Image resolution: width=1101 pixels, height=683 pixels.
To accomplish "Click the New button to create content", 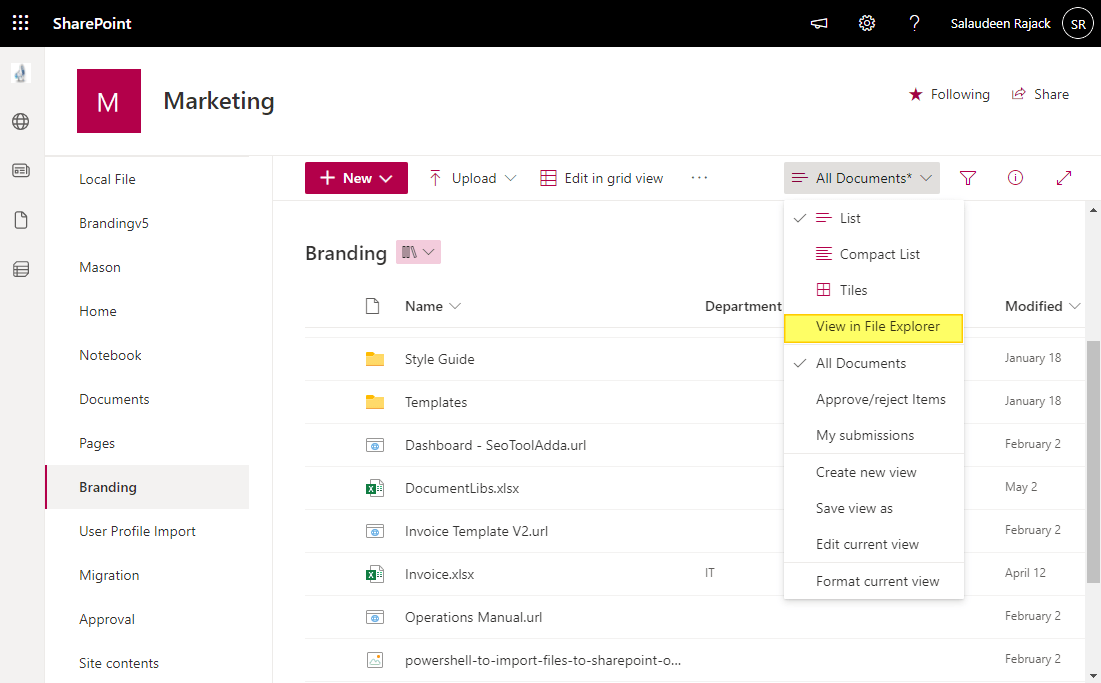I will (x=356, y=177).
